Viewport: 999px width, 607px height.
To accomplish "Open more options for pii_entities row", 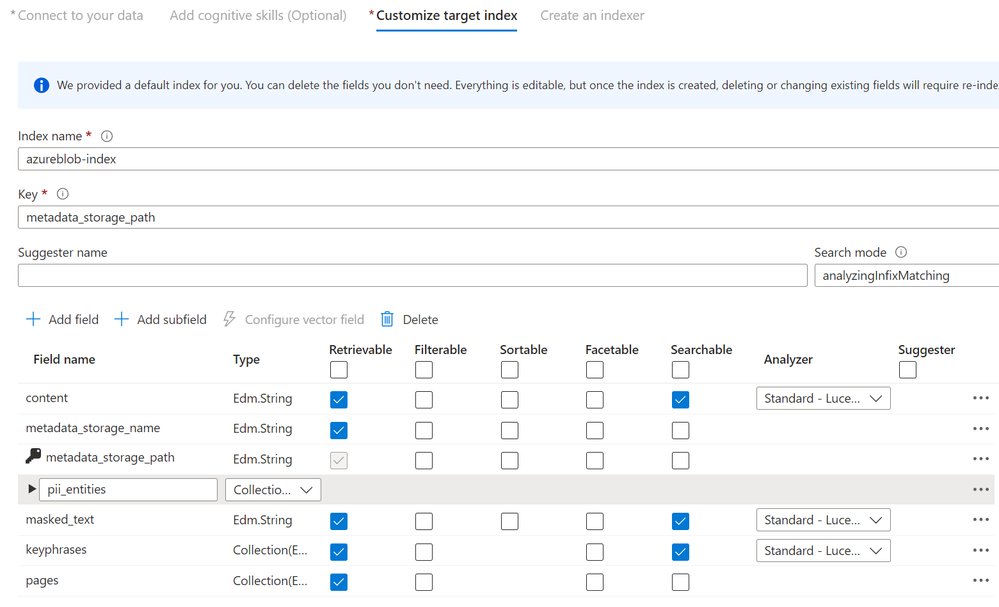I will 980,490.
